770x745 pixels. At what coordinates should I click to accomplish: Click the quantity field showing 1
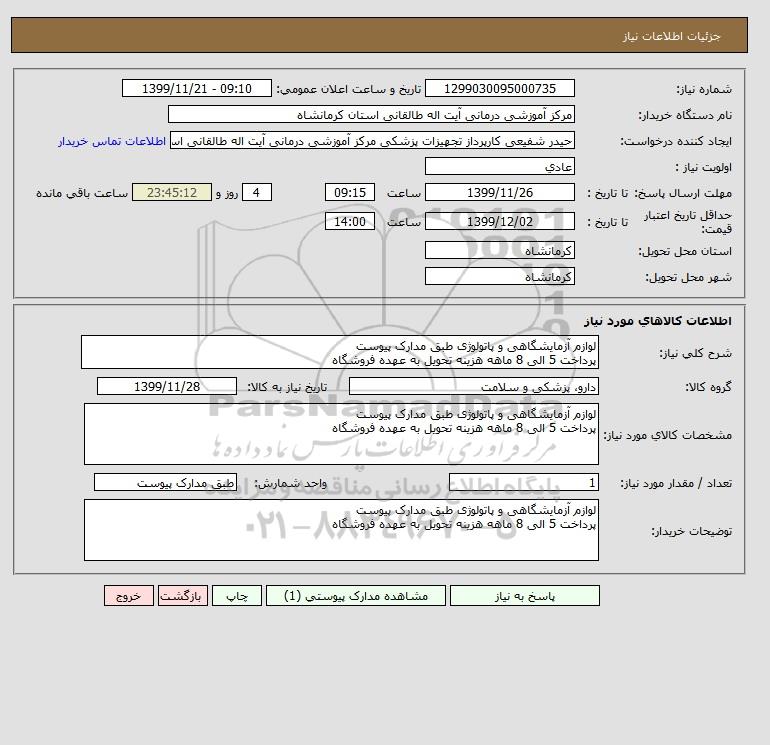pyautogui.click(x=523, y=483)
